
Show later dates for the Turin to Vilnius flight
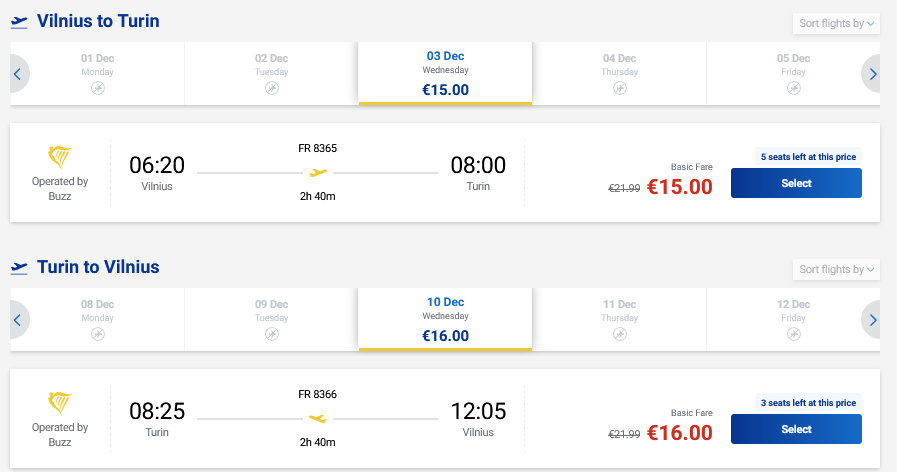tap(873, 320)
